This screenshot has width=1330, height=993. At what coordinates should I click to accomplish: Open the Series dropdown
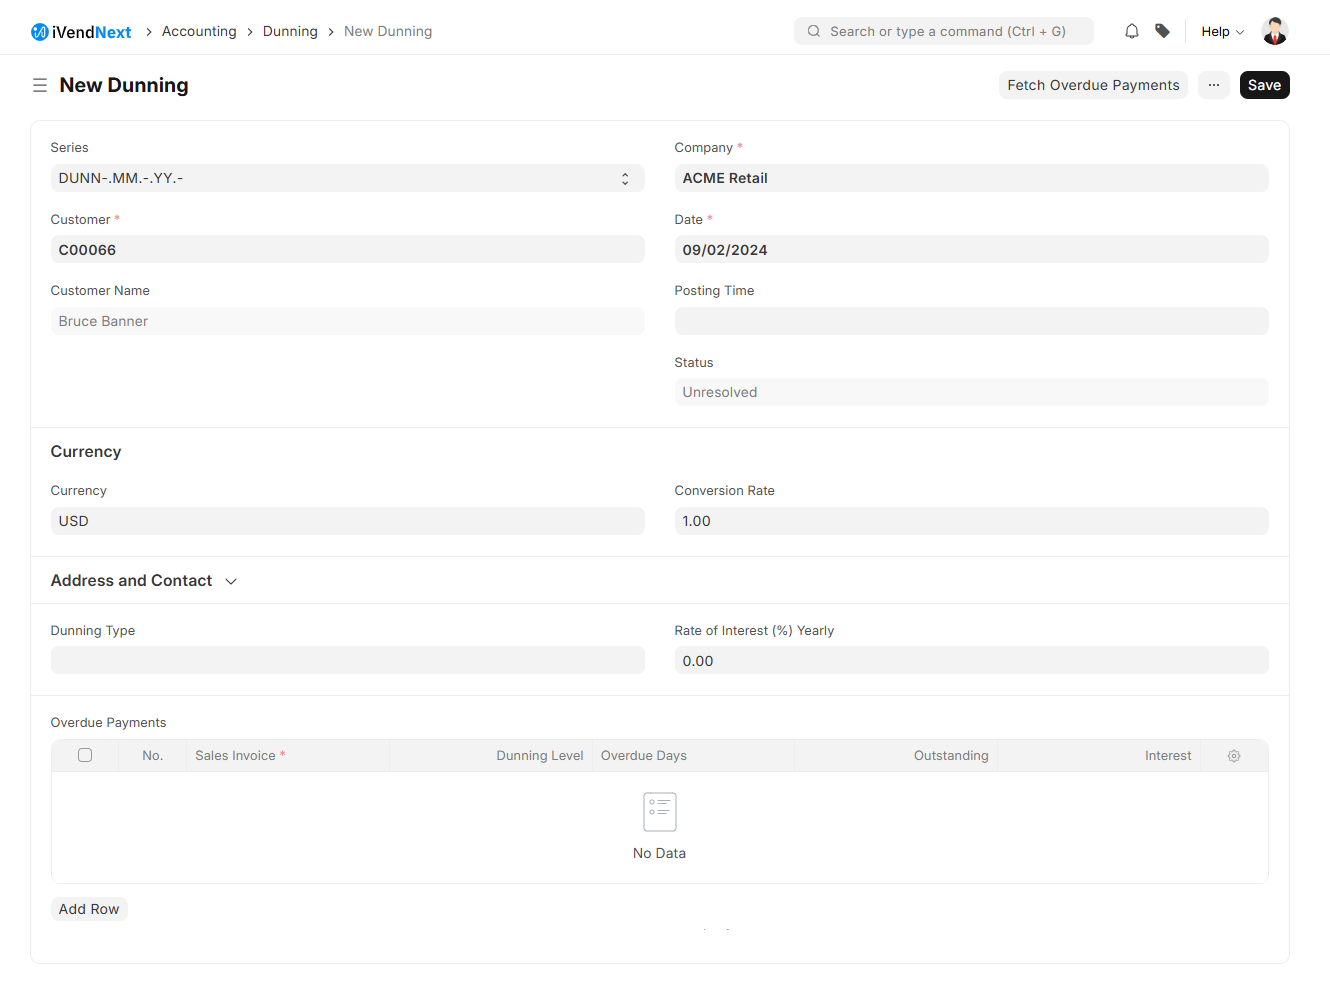coord(347,178)
